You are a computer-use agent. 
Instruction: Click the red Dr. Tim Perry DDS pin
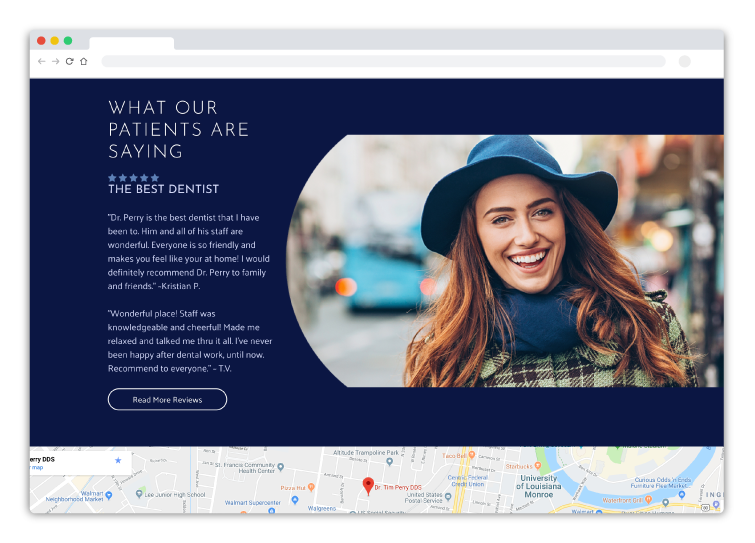[368, 486]
